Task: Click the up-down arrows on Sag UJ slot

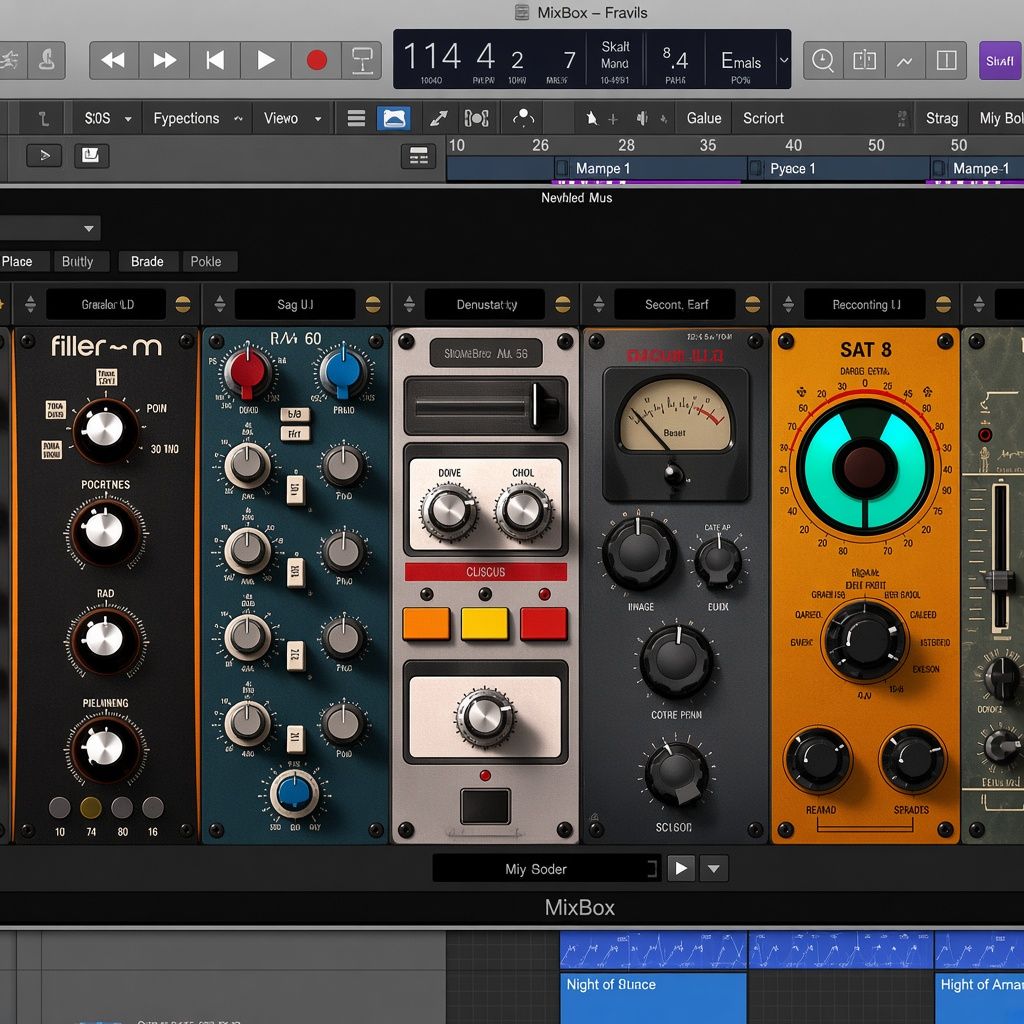Action: click(220, 304)
